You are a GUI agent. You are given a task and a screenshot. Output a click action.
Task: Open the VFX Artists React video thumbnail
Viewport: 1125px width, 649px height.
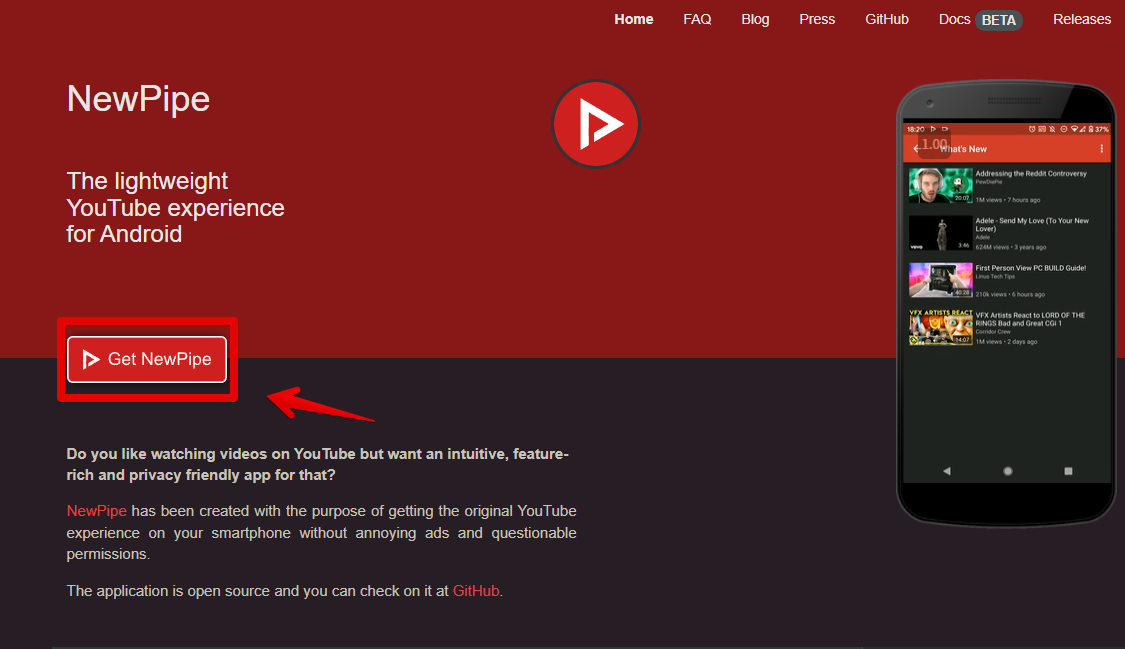pyautogui.click(x=941, y=327)
